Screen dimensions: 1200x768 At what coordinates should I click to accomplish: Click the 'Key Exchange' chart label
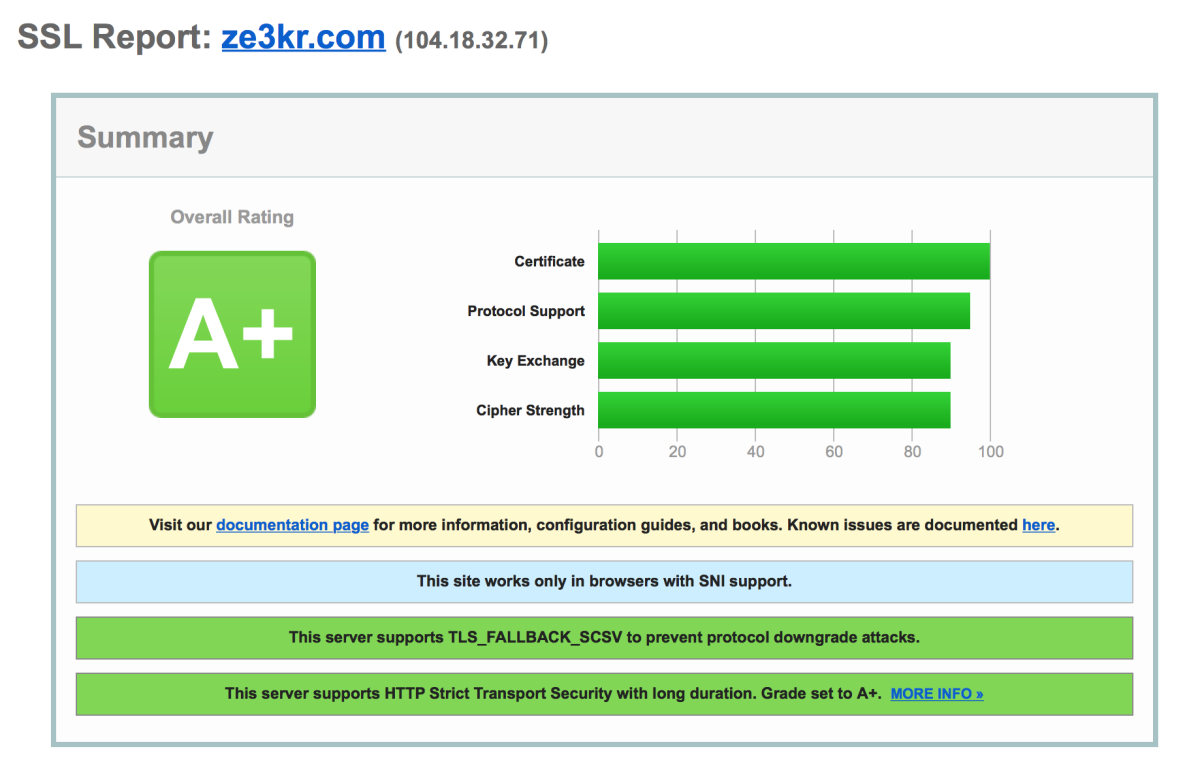point(535,361)
